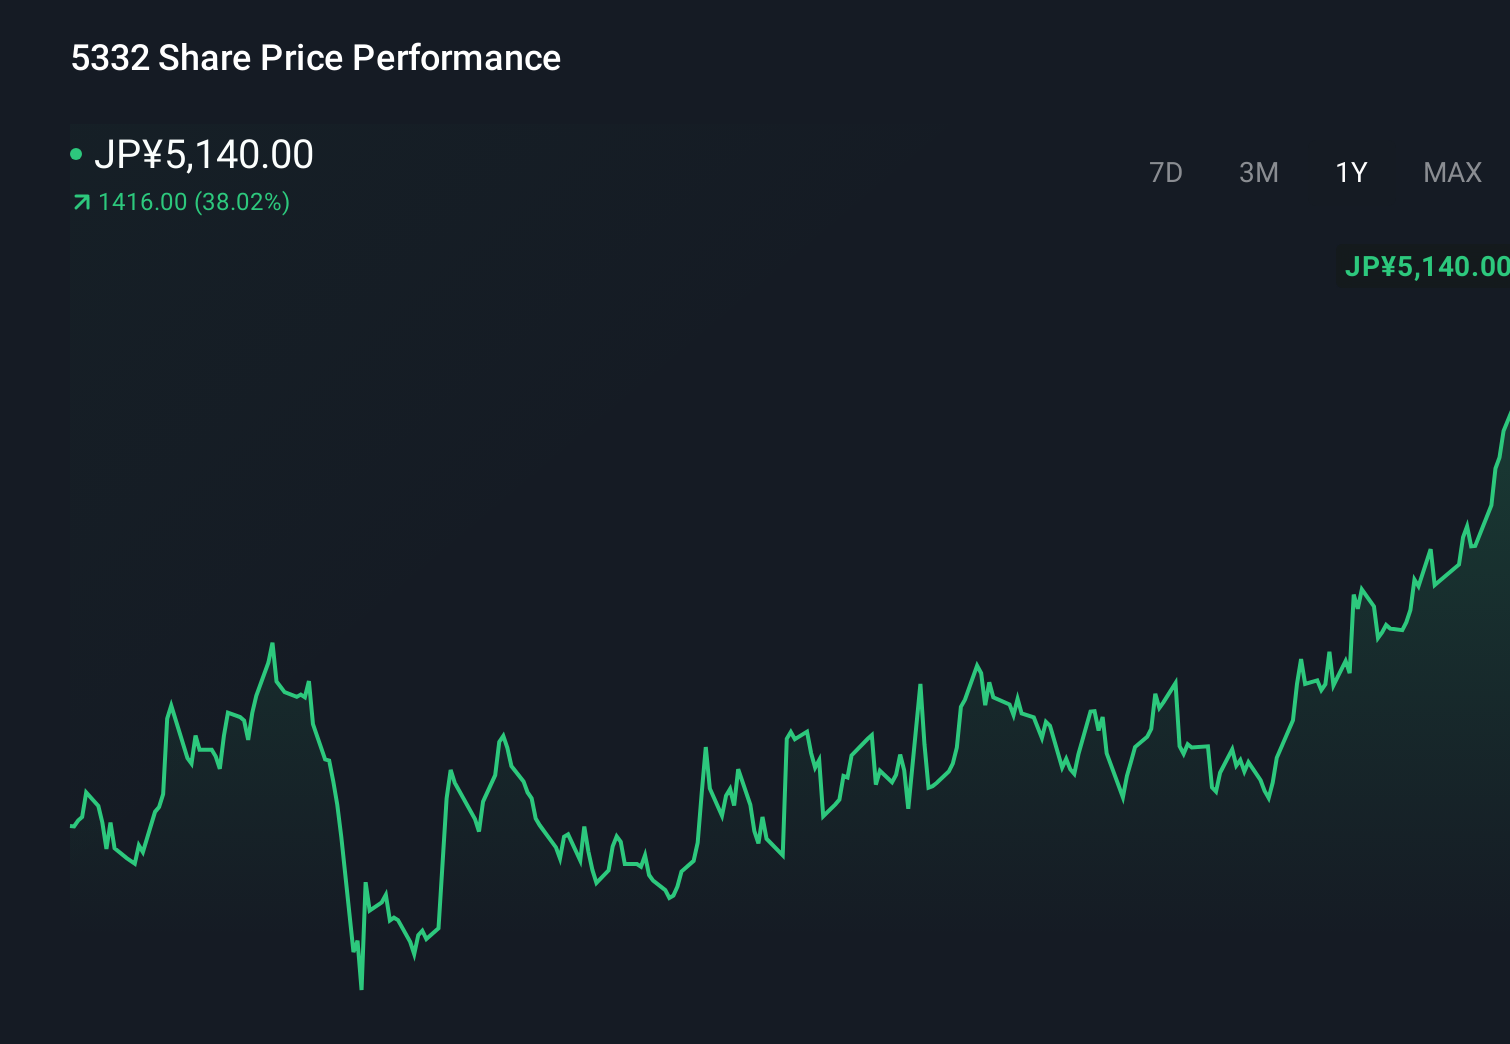Image resolution: width=1510 pixels, height=1044 pixels.
Task: Click the green JP¥5,140.00 chart end label
Action: coord(1425,266)
